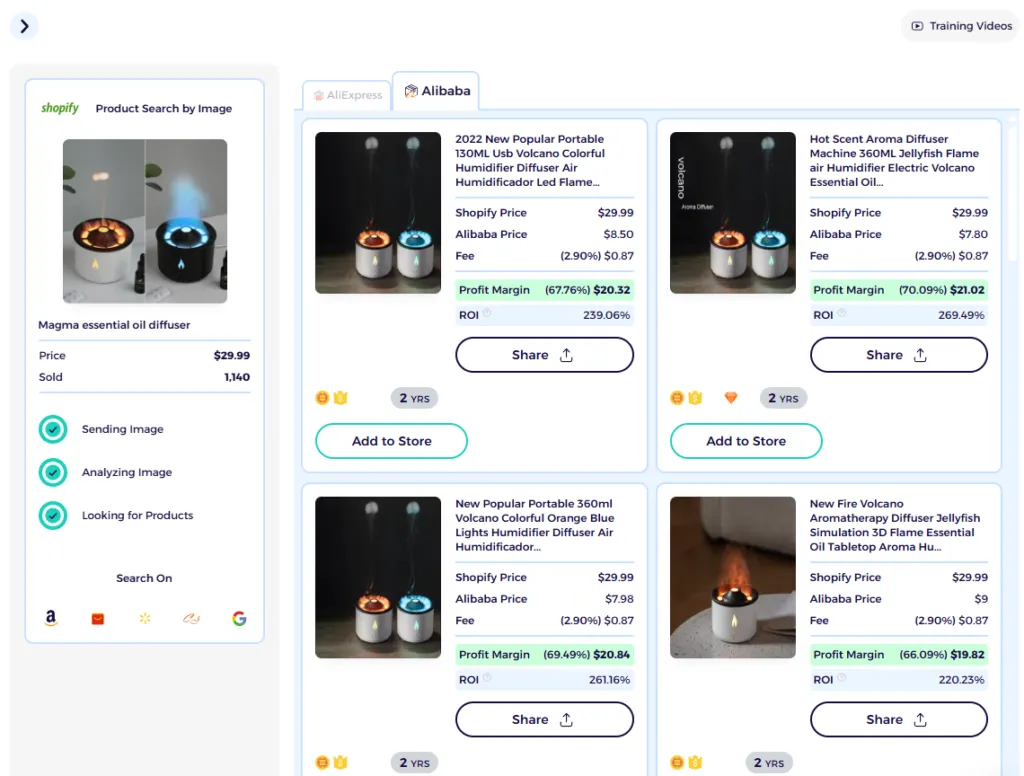Click the Alibaba icon under Search On
Image resolution: width=1024 pixels, height=776 pixels.
click(x=191, y=618)
